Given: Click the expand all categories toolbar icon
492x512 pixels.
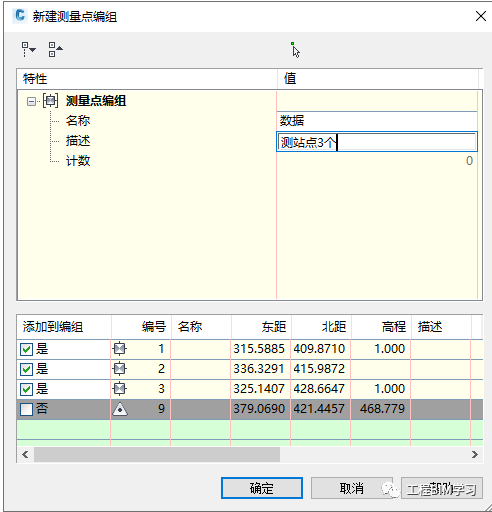Looking at the screenshot, I should coord(28,49).
